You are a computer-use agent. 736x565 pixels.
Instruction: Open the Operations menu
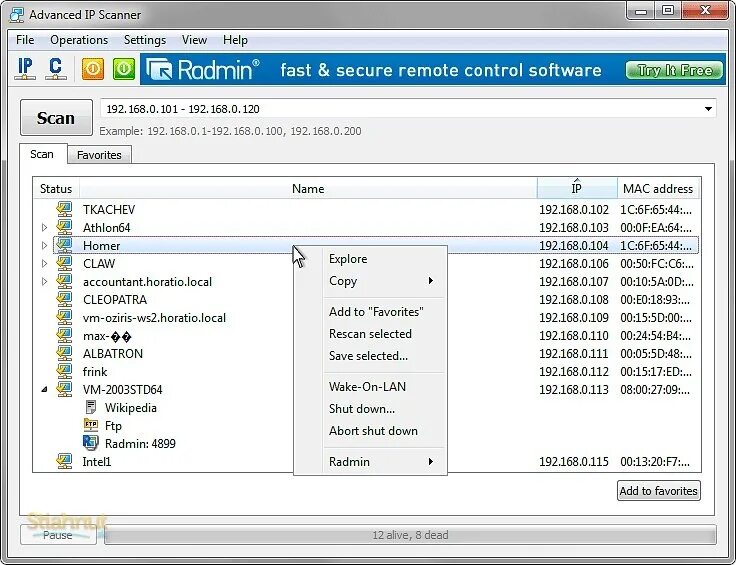pyautogui.click(x=79, y=40)
